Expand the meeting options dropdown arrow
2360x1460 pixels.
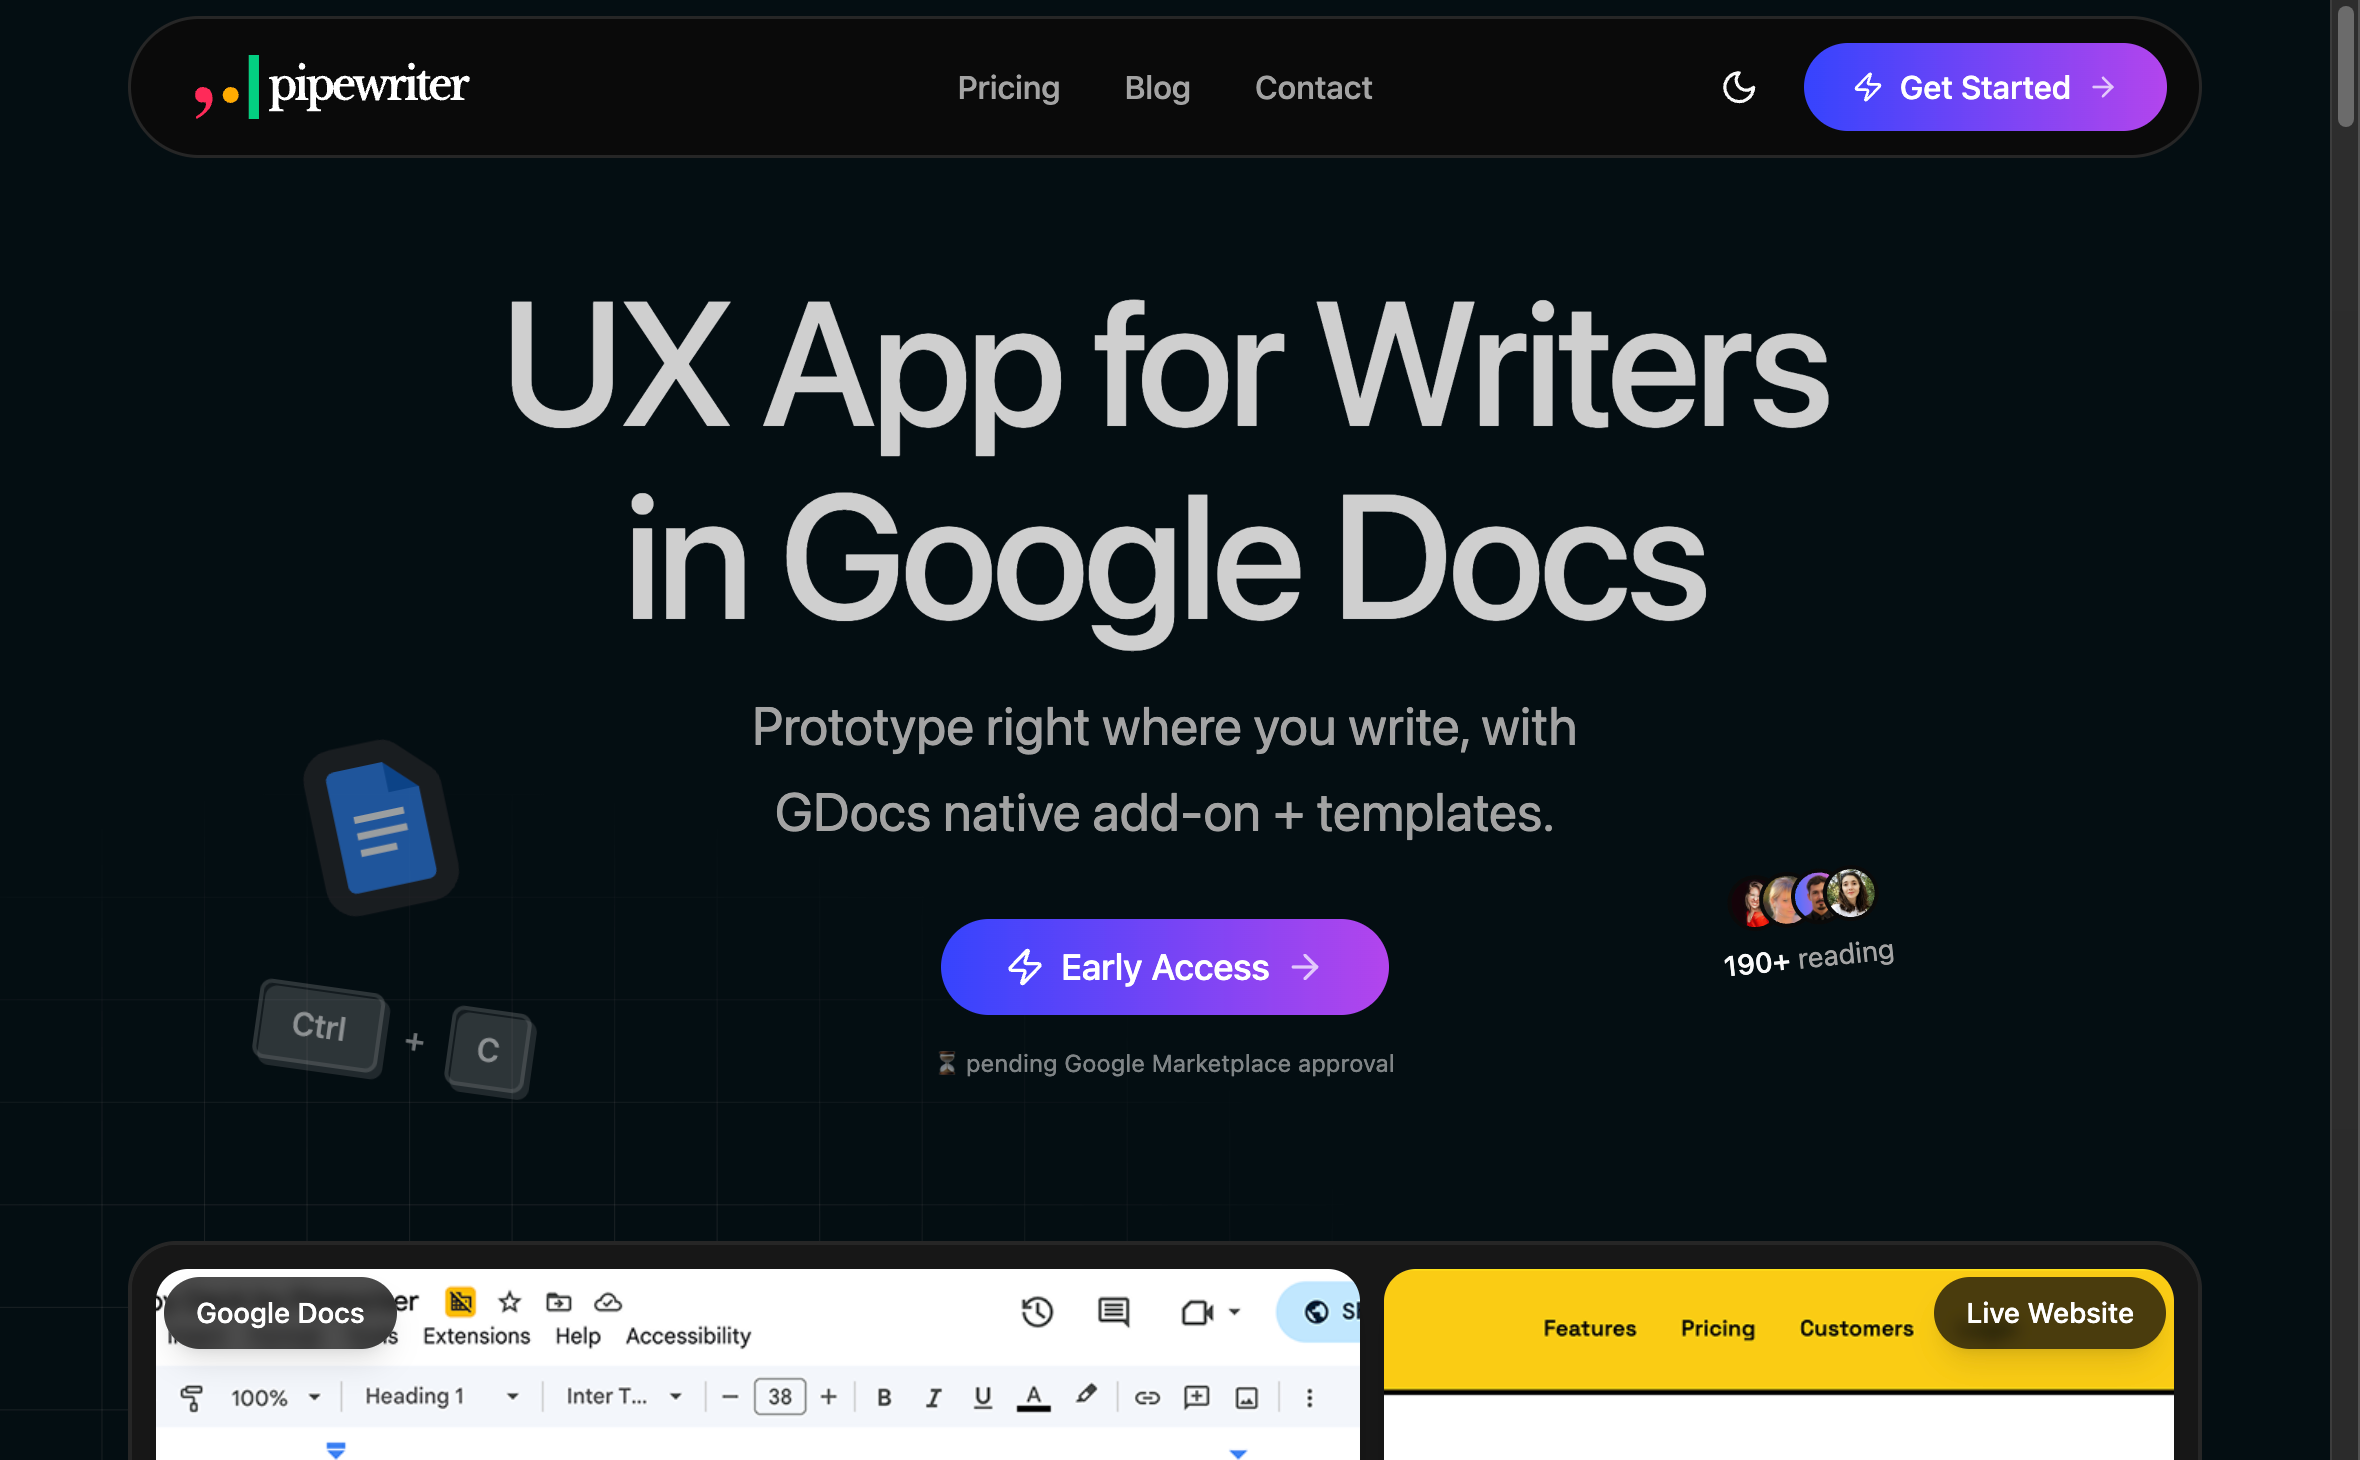tap(1235, 1312)
